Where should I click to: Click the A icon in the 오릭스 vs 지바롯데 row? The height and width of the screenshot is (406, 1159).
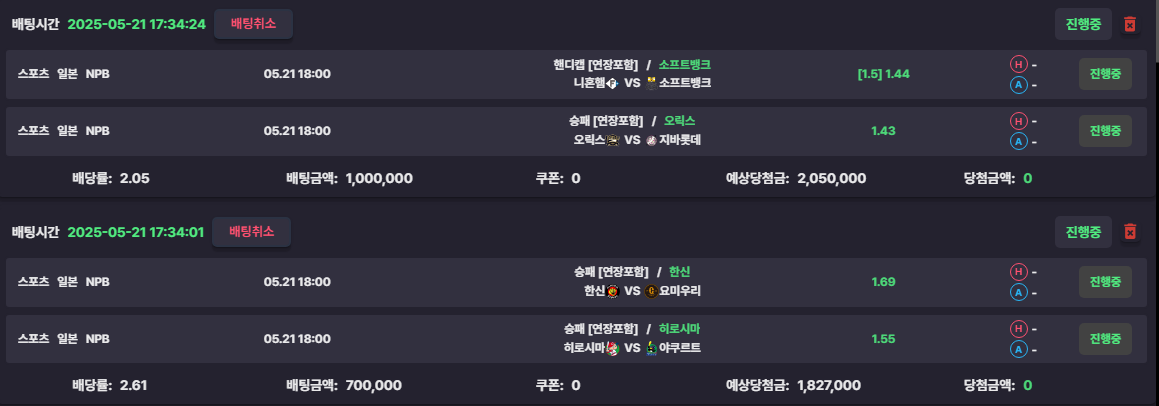click(1019, 142)
